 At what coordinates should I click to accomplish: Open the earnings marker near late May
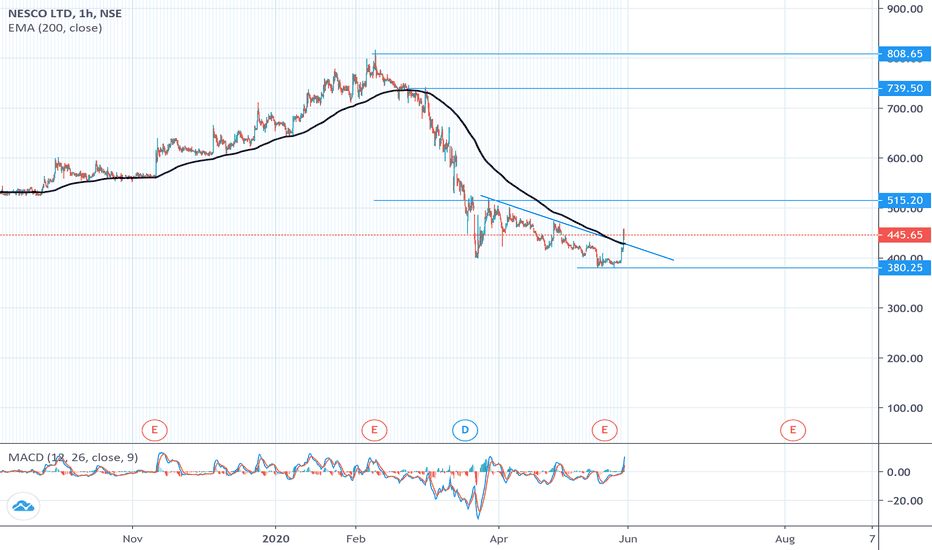pyautogui.click(x=604, y=429)
